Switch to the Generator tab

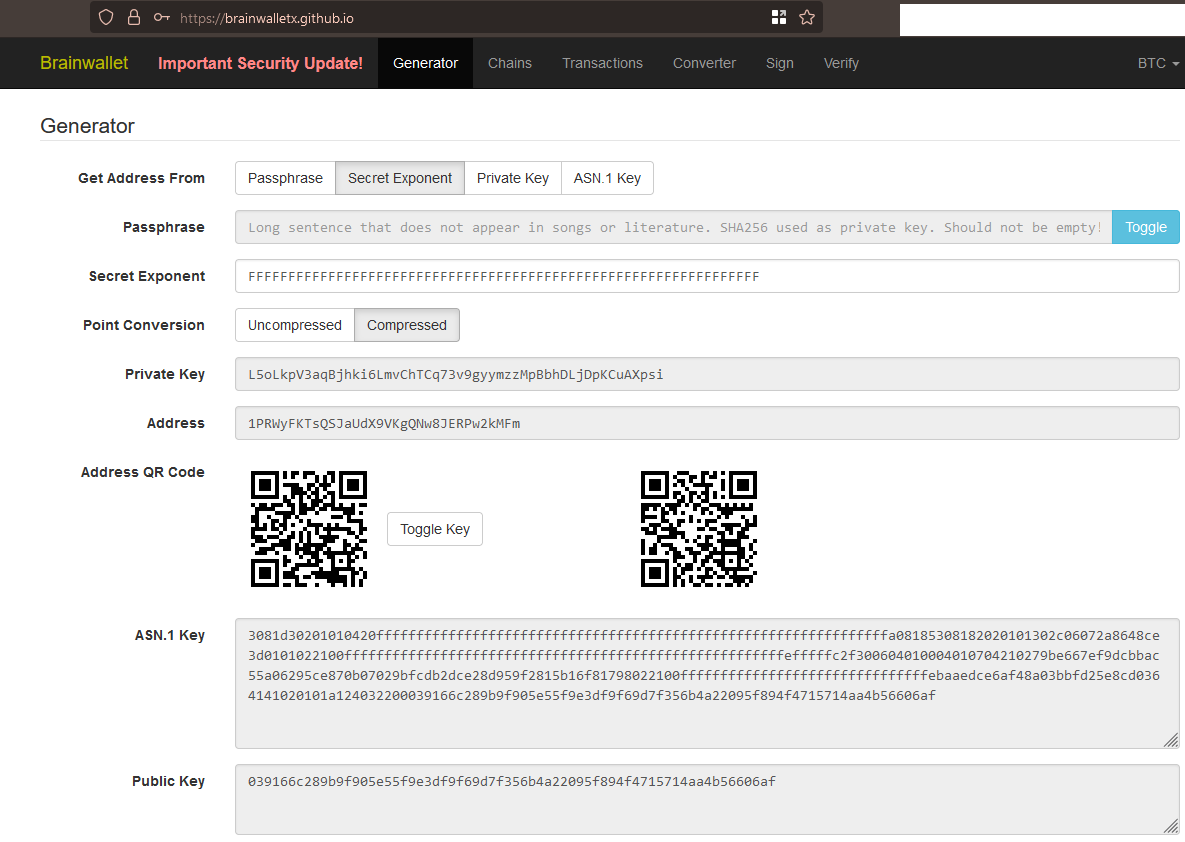pyautogui.click(x=425, y=63)
